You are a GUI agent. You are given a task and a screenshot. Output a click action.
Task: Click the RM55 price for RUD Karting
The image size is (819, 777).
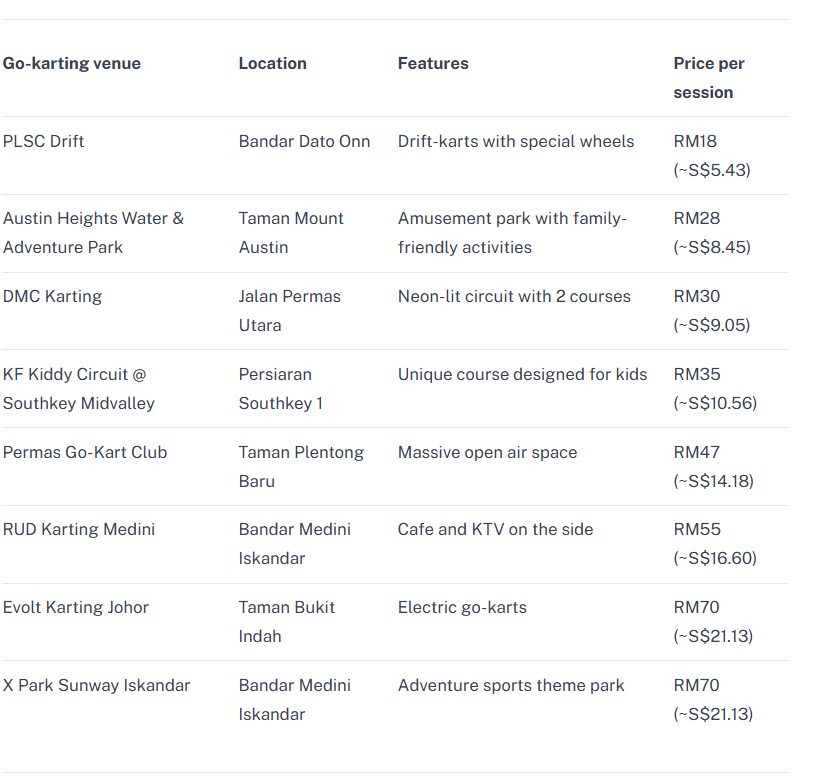point(715,544)
